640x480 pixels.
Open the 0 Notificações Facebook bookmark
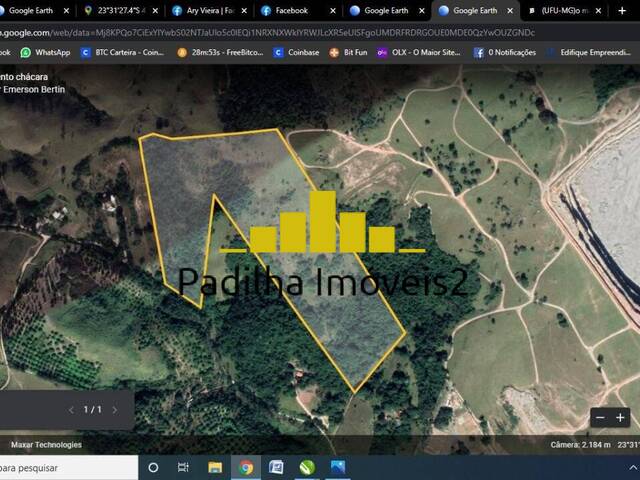(x=505, y=52)
